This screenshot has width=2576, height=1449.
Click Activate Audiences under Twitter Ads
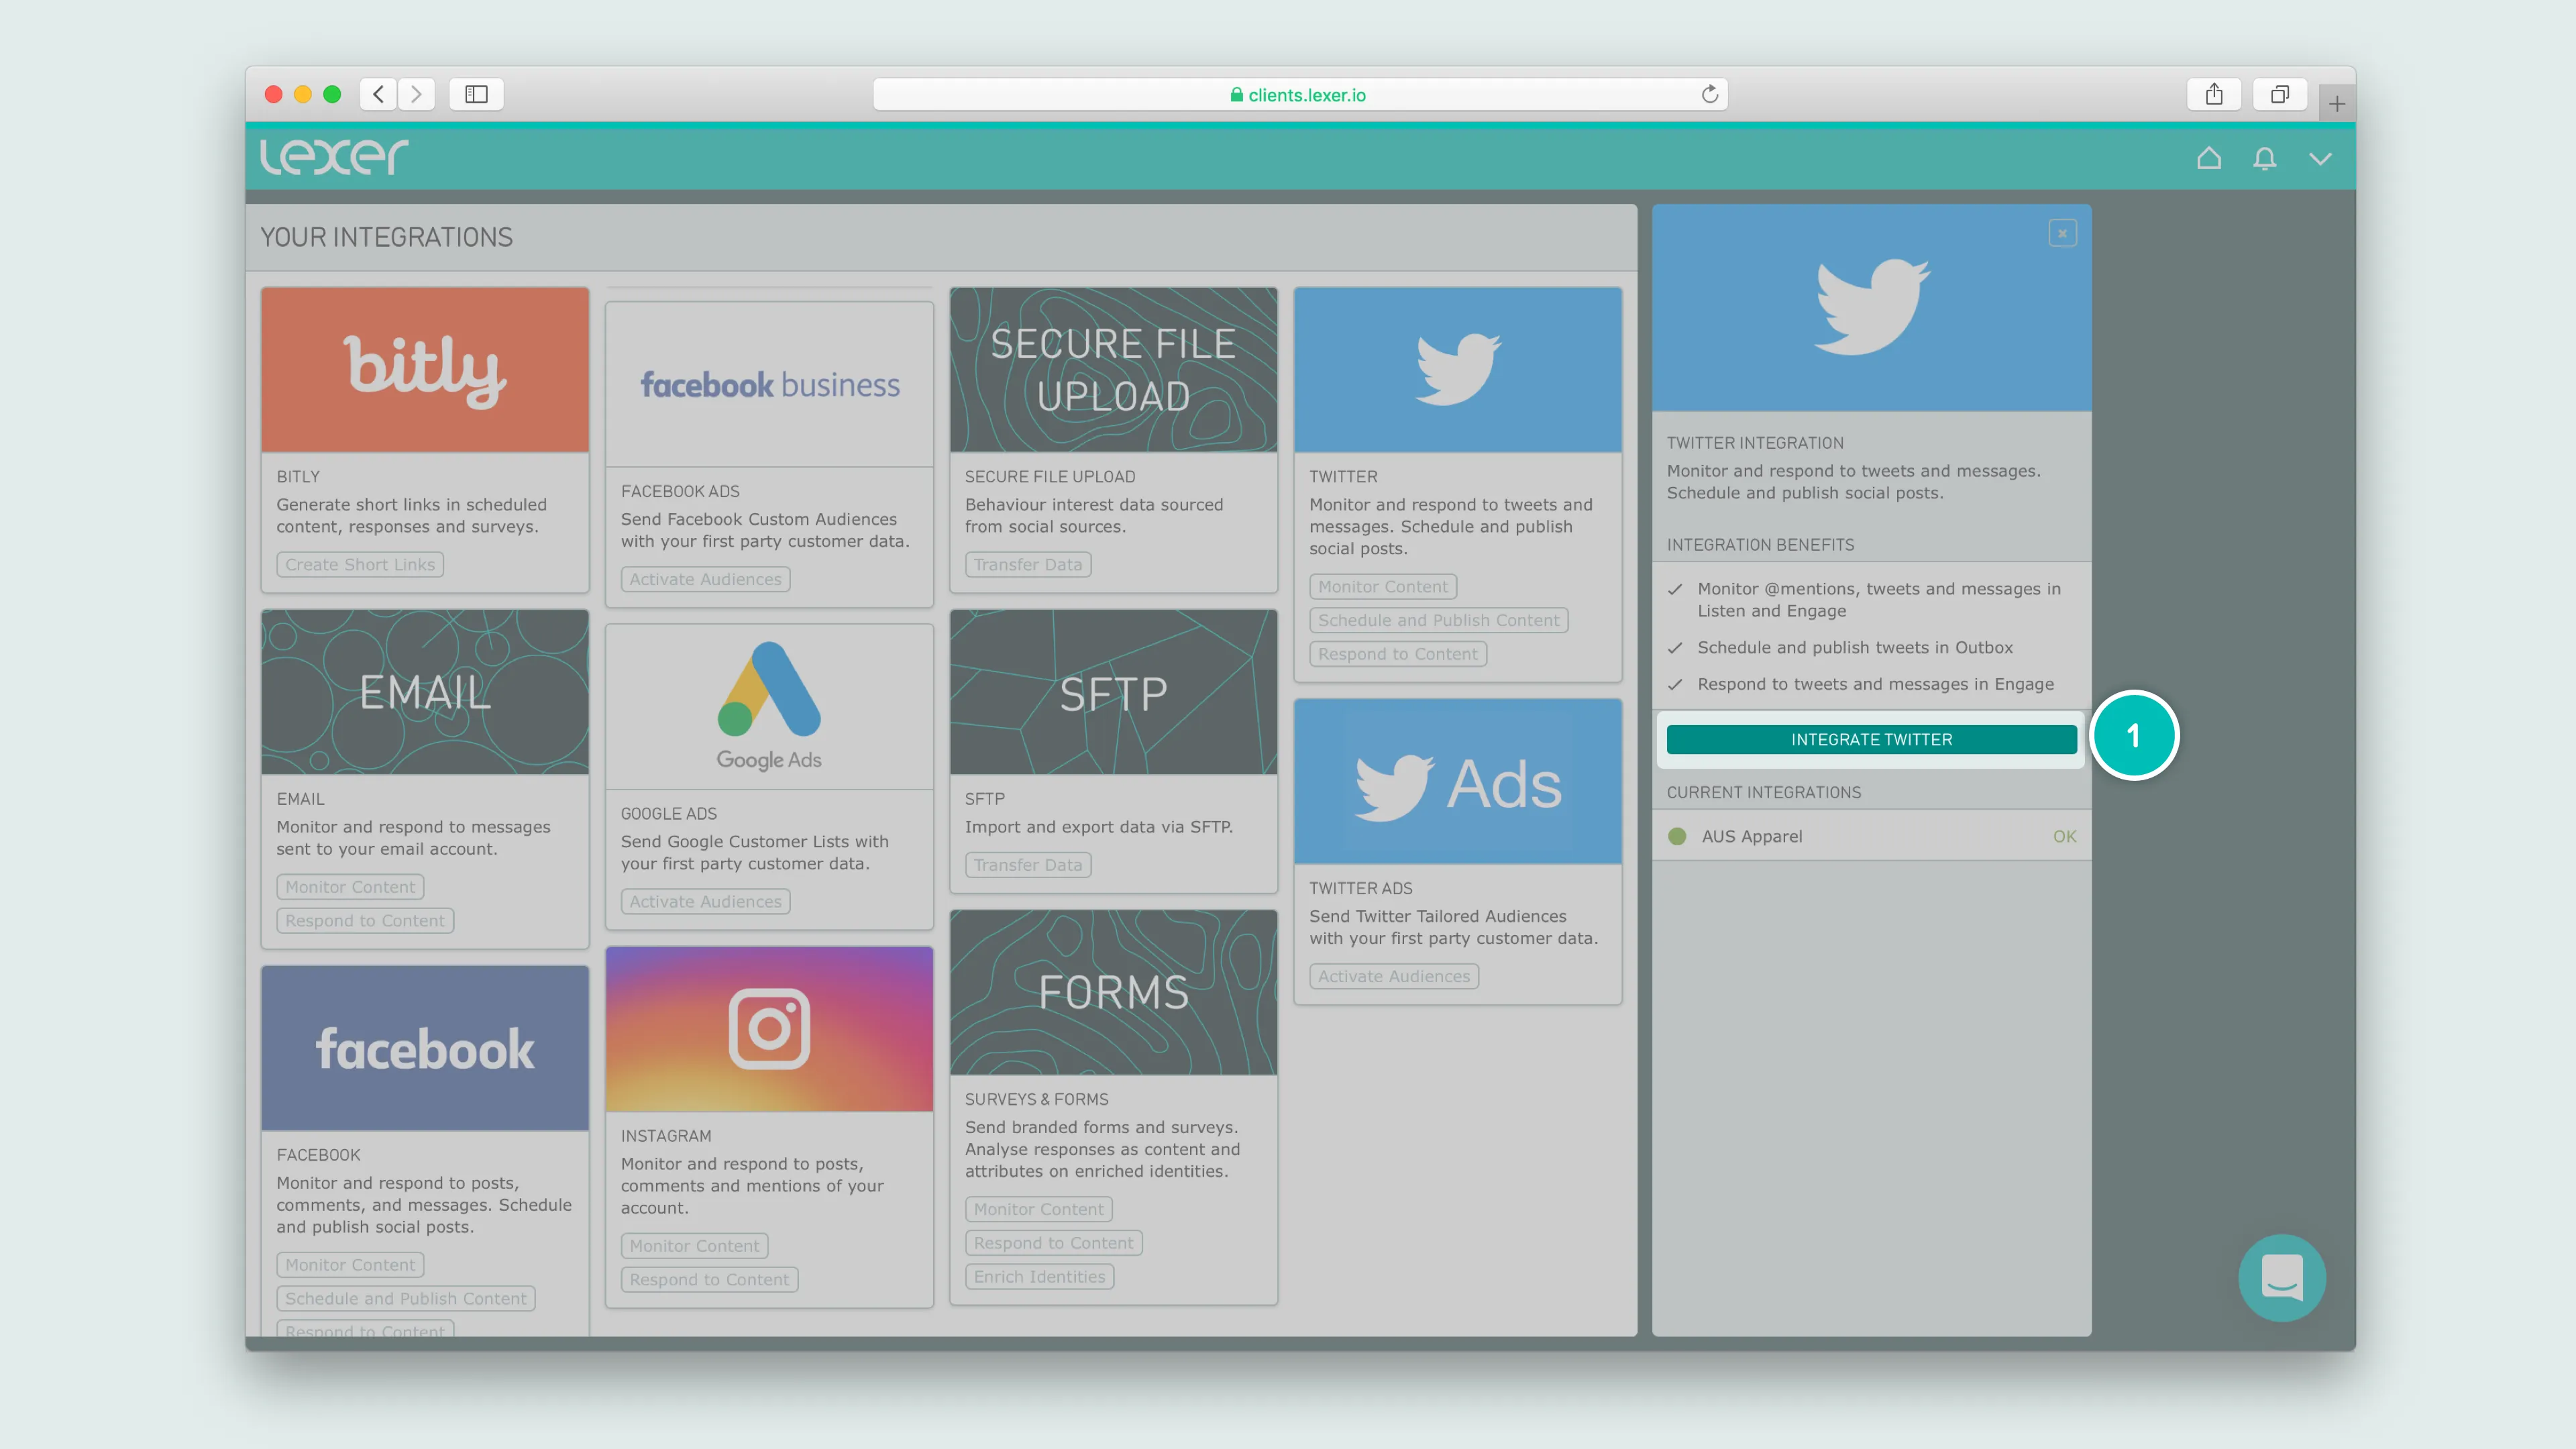pos(1393,976)
